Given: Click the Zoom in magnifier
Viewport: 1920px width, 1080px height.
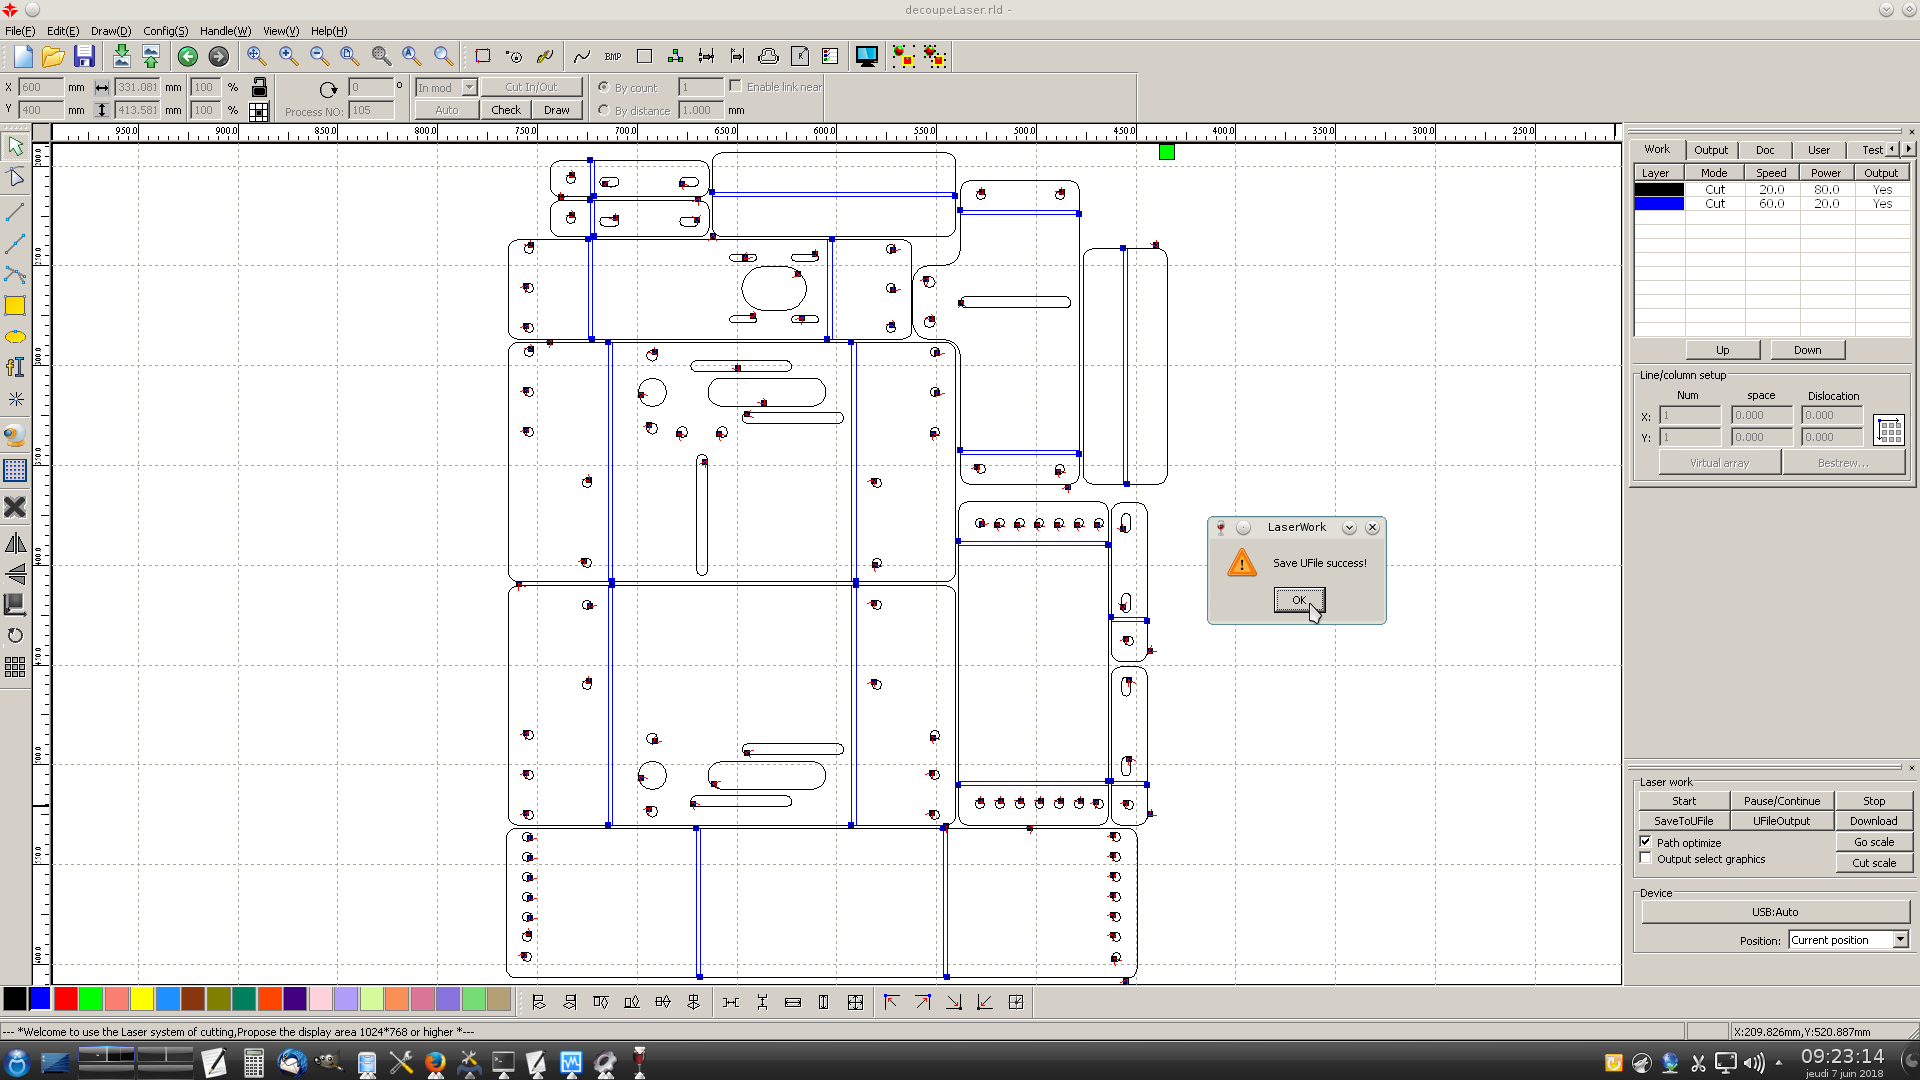Looking at the screenshot, I should (x=288, y=57).
